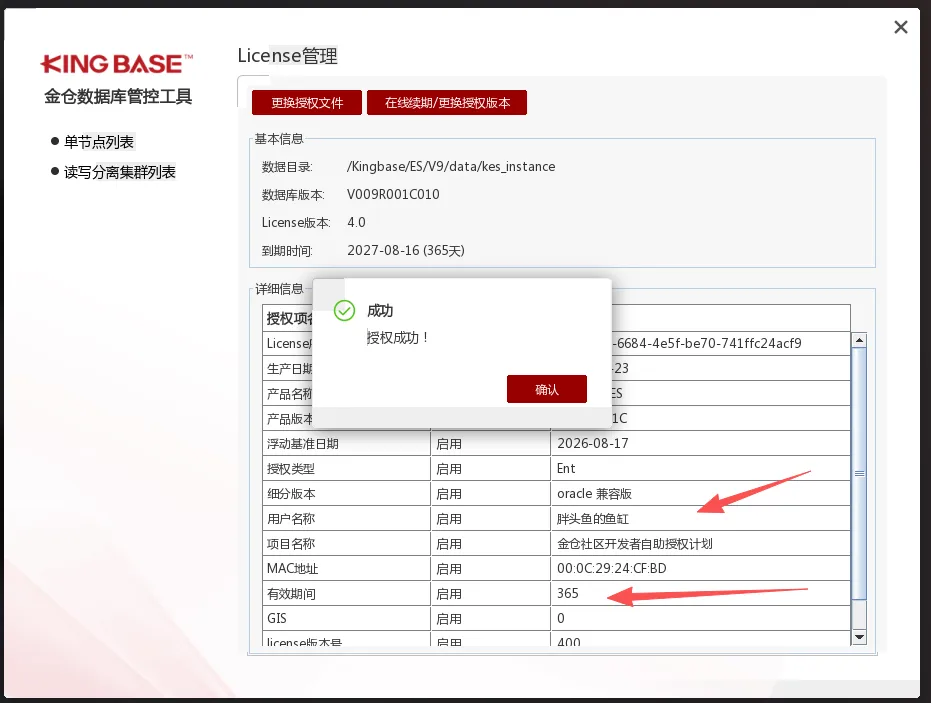Select 启用 status in MAC地址 row
931x703 pixels.
(449, 568)
